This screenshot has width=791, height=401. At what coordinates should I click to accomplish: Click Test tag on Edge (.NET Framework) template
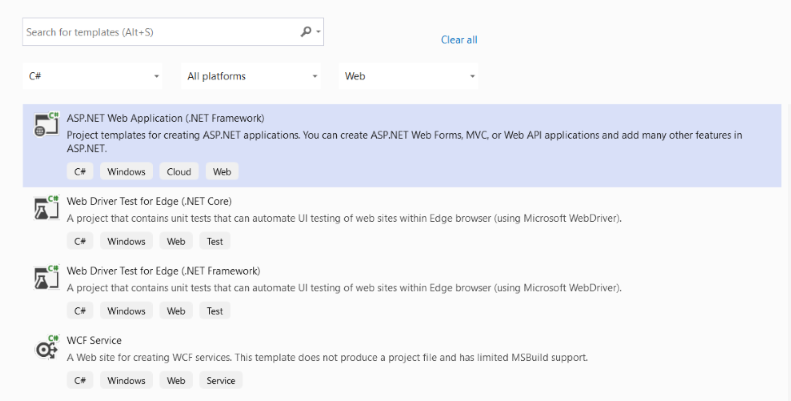pyautogui.click(x=215, y=311)
